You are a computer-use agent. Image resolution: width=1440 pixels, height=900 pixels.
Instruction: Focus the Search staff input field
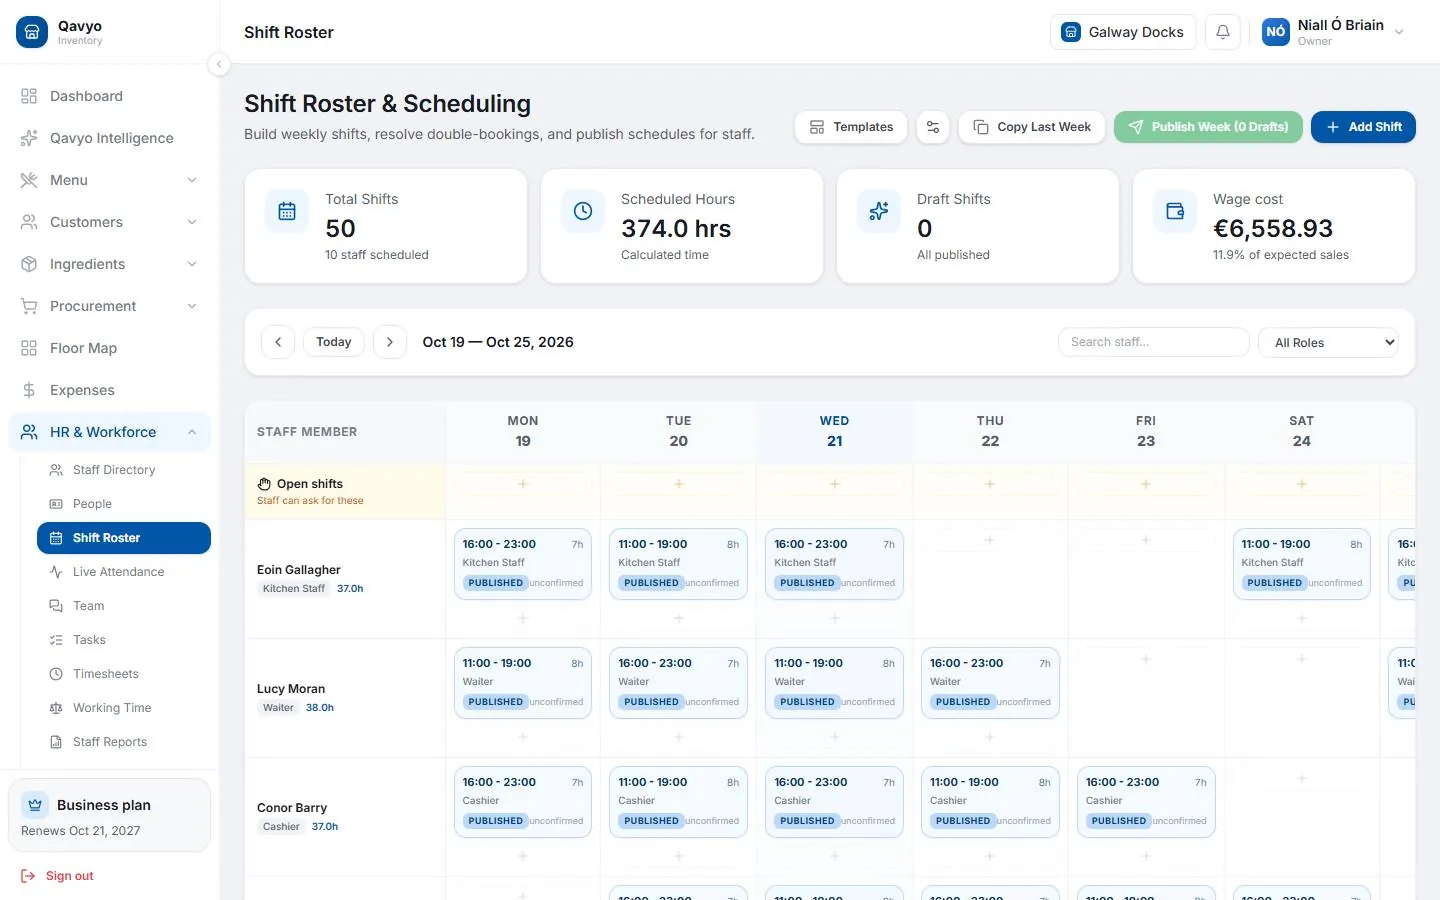pos(1153,342)
